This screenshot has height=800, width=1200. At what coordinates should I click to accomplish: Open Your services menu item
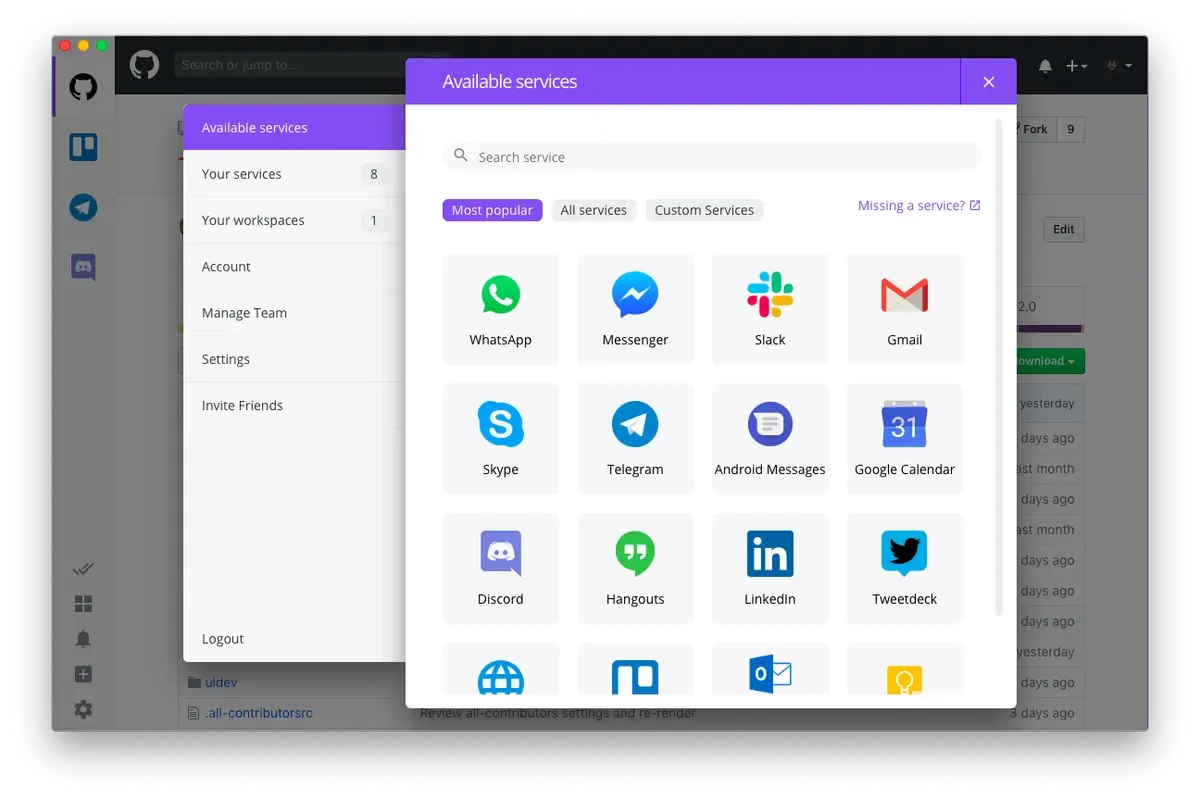click(294, 174)
